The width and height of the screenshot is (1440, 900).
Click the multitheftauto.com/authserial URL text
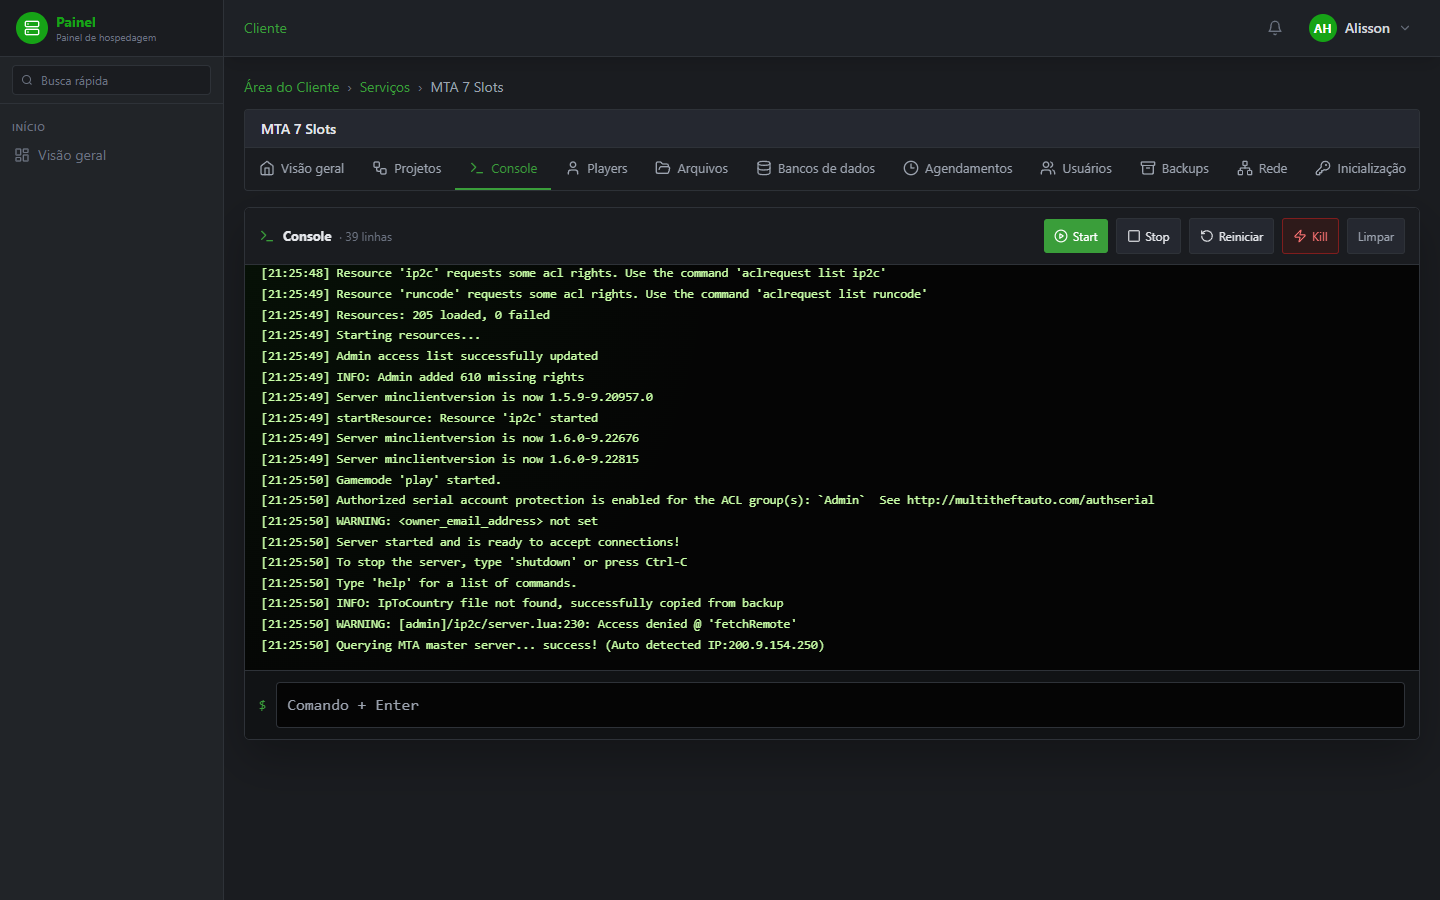coord(1030,500)
